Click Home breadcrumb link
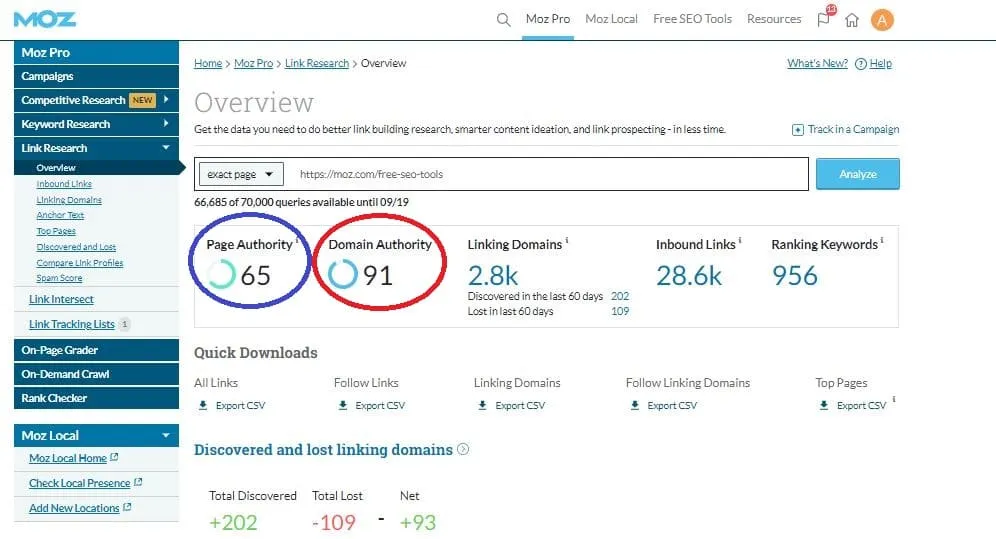This screenshot has height=539, width=996. 208,63
